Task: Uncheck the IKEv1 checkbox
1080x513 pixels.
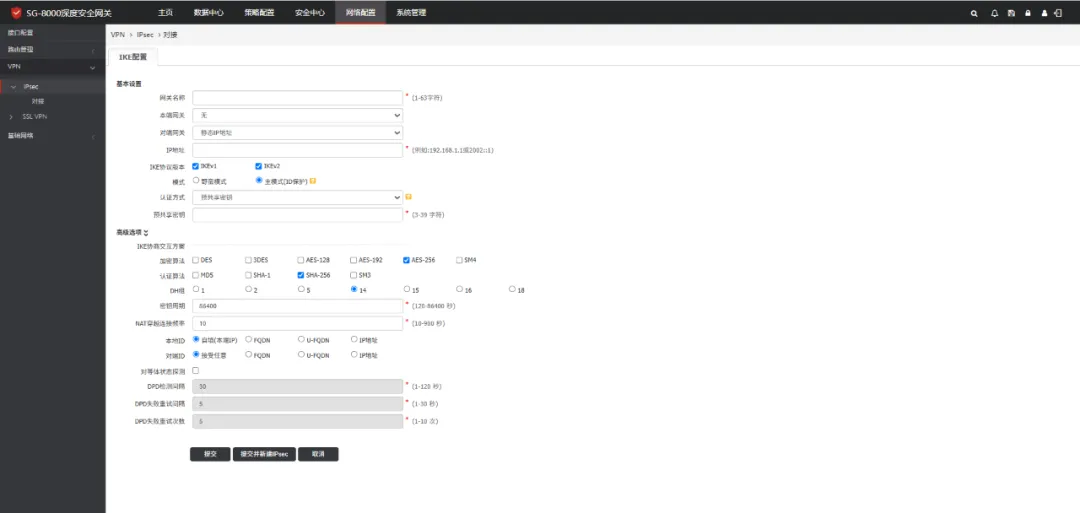Action: [196, 165]
